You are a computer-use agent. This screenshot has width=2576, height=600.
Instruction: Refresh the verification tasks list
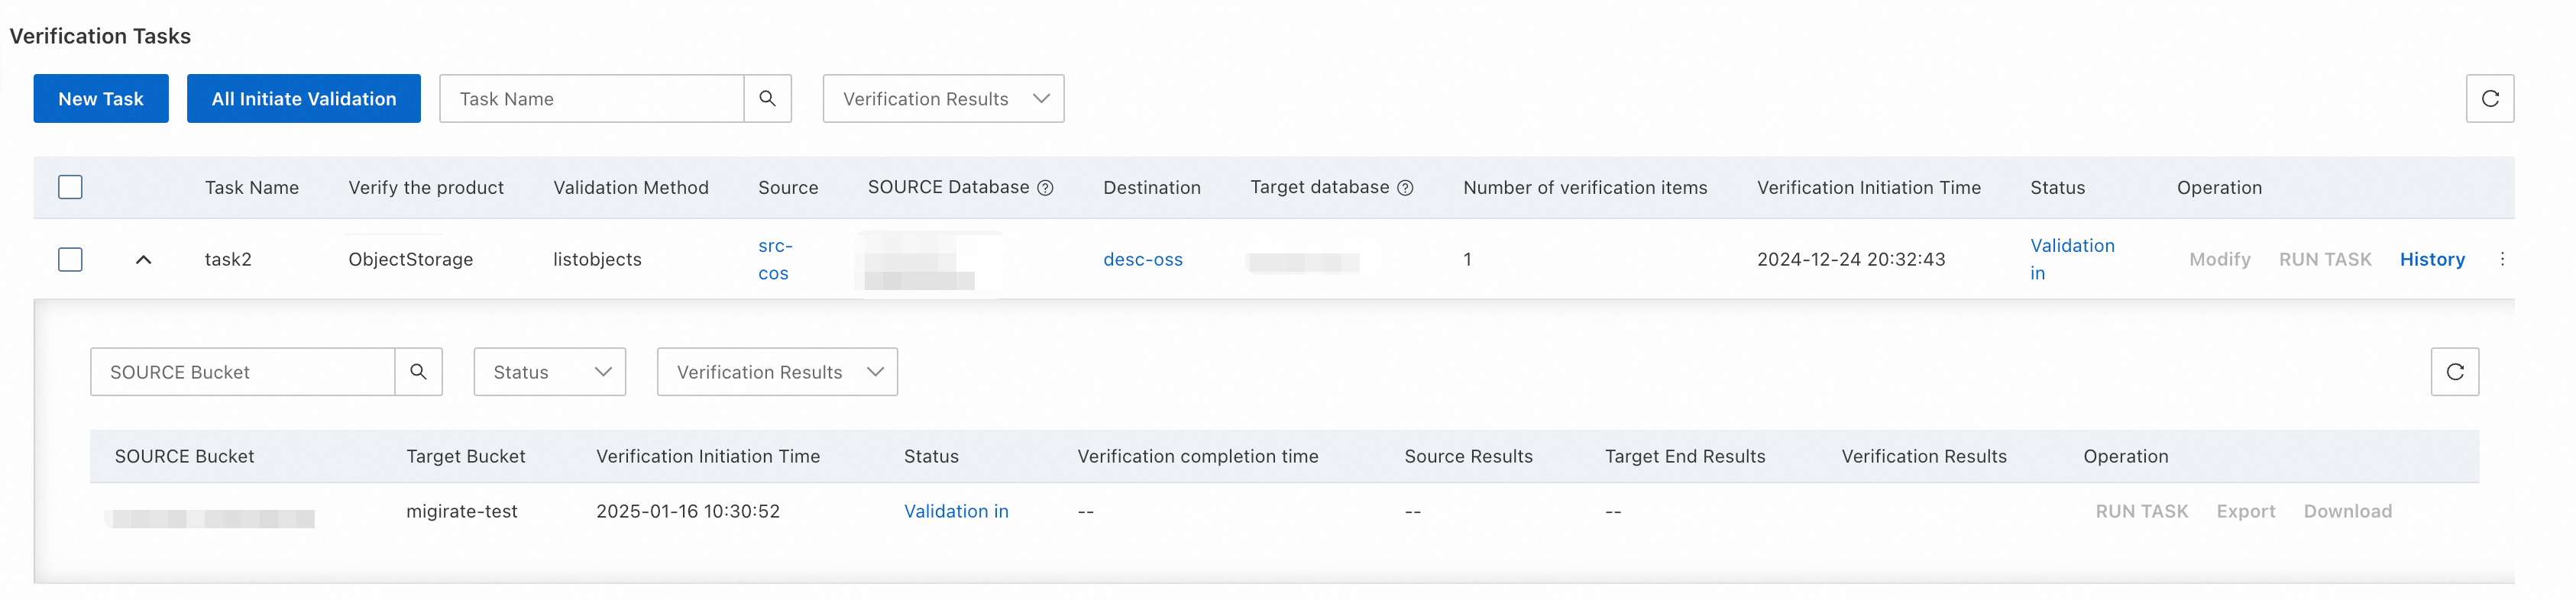[x=2489, y=98]
